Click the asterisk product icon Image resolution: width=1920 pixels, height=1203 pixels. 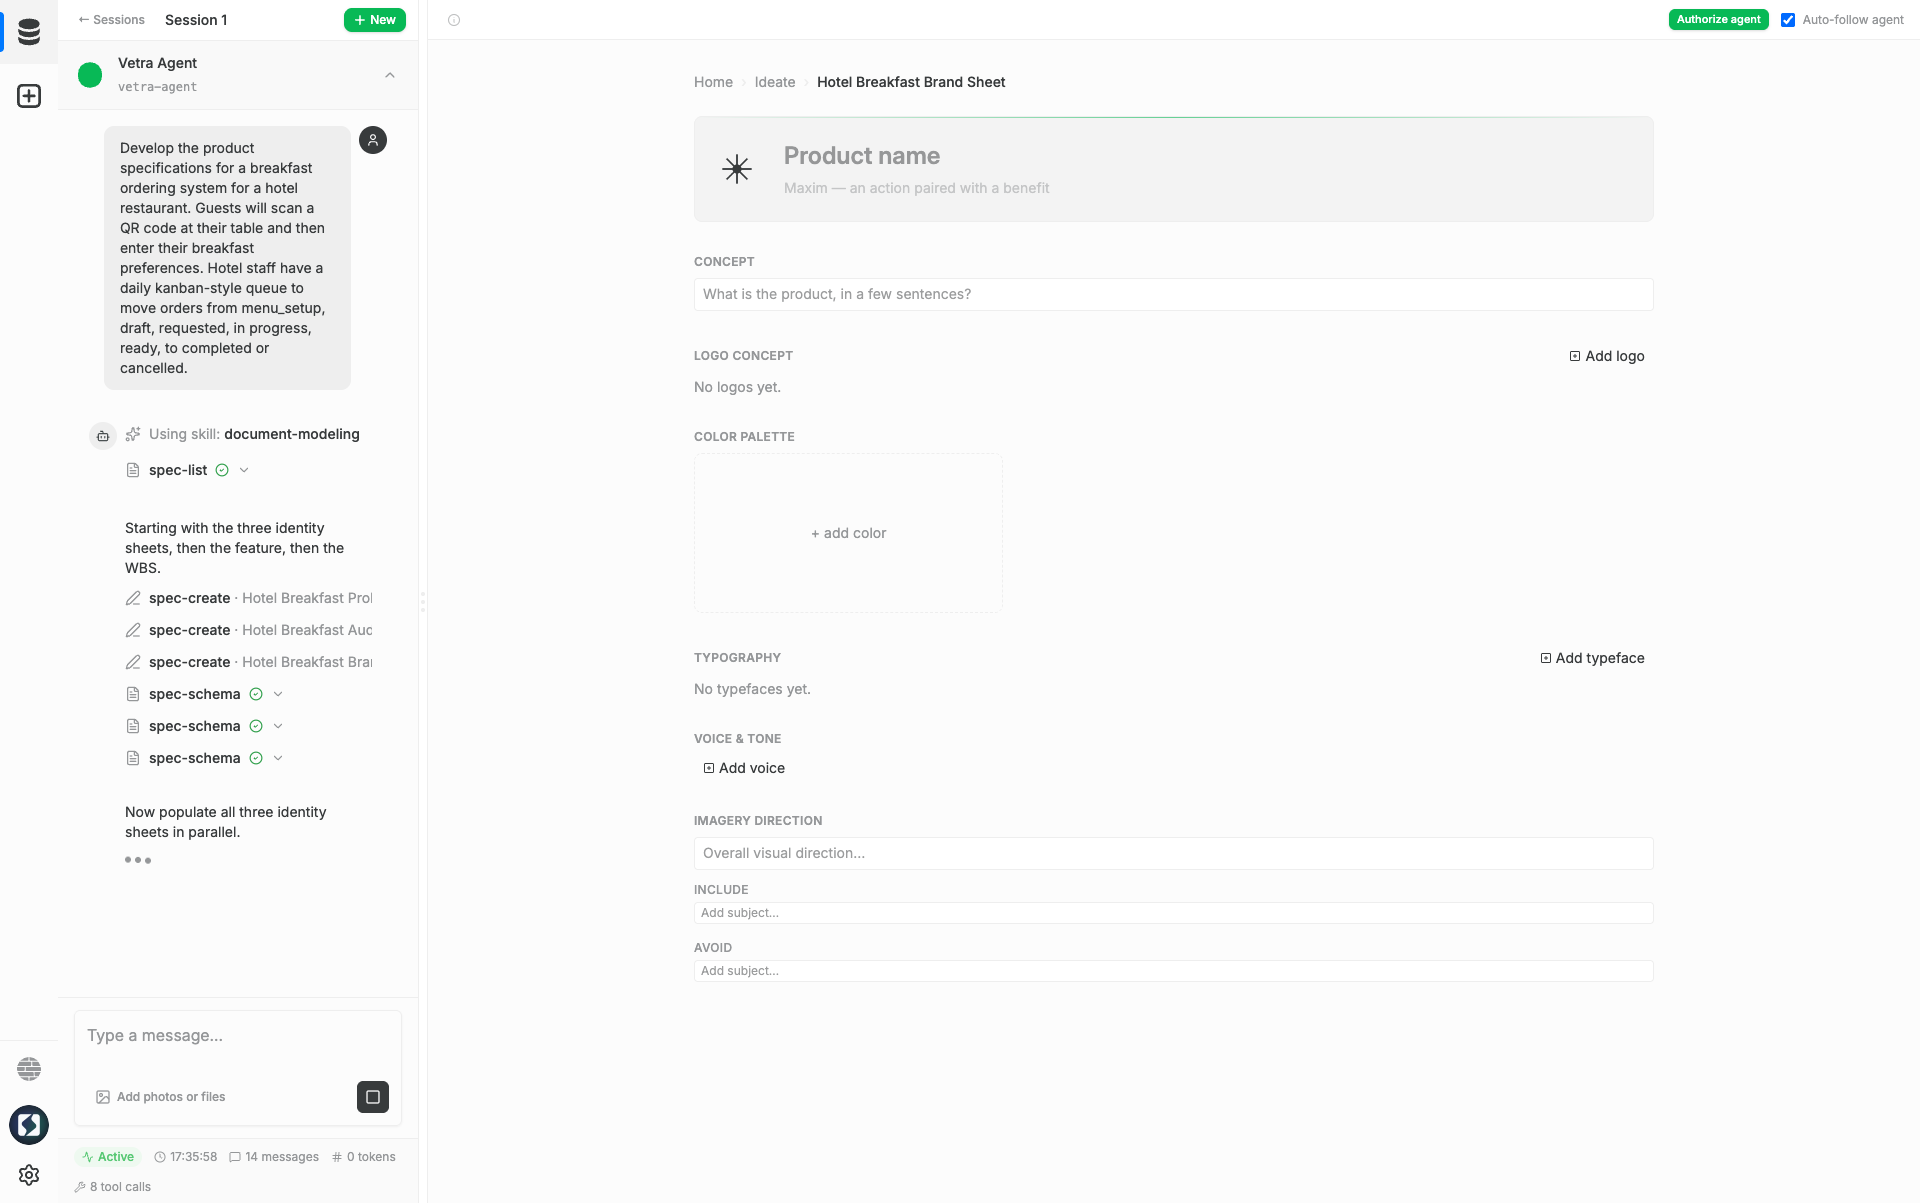[737, 169]
